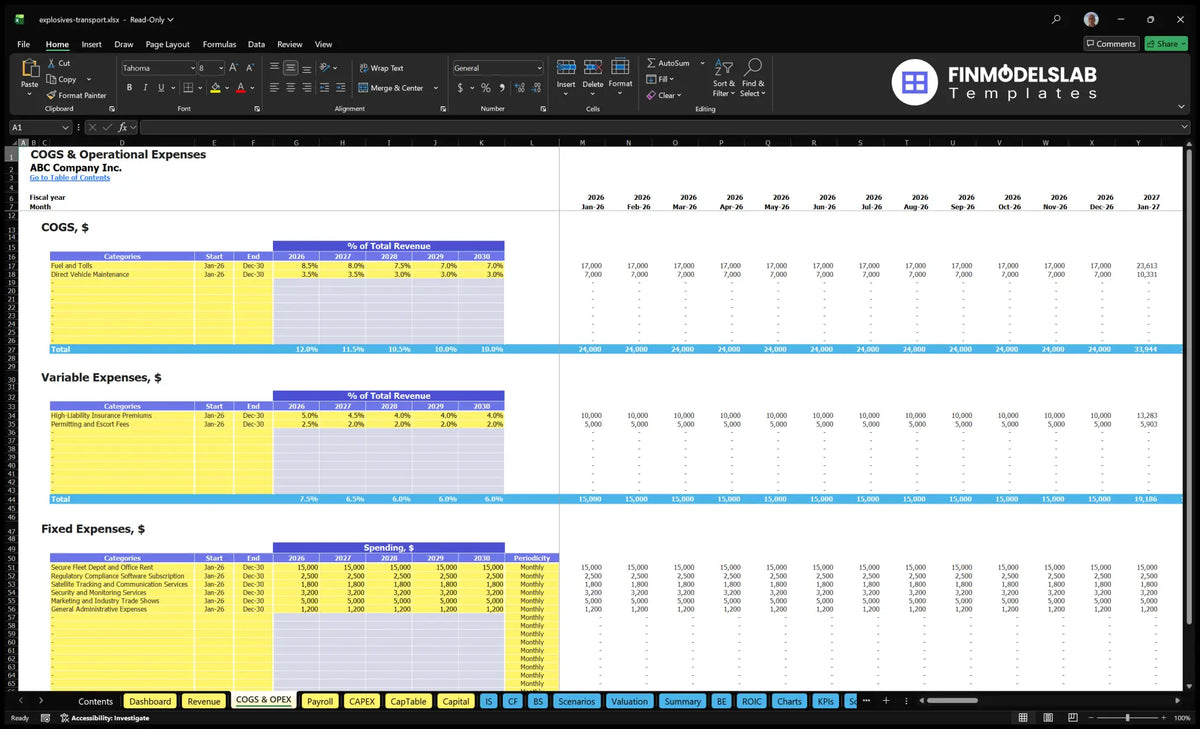The width and height of the screenshot is (1200, 729).
Task: Click the green Share button
Action: tap(1165, 44)
